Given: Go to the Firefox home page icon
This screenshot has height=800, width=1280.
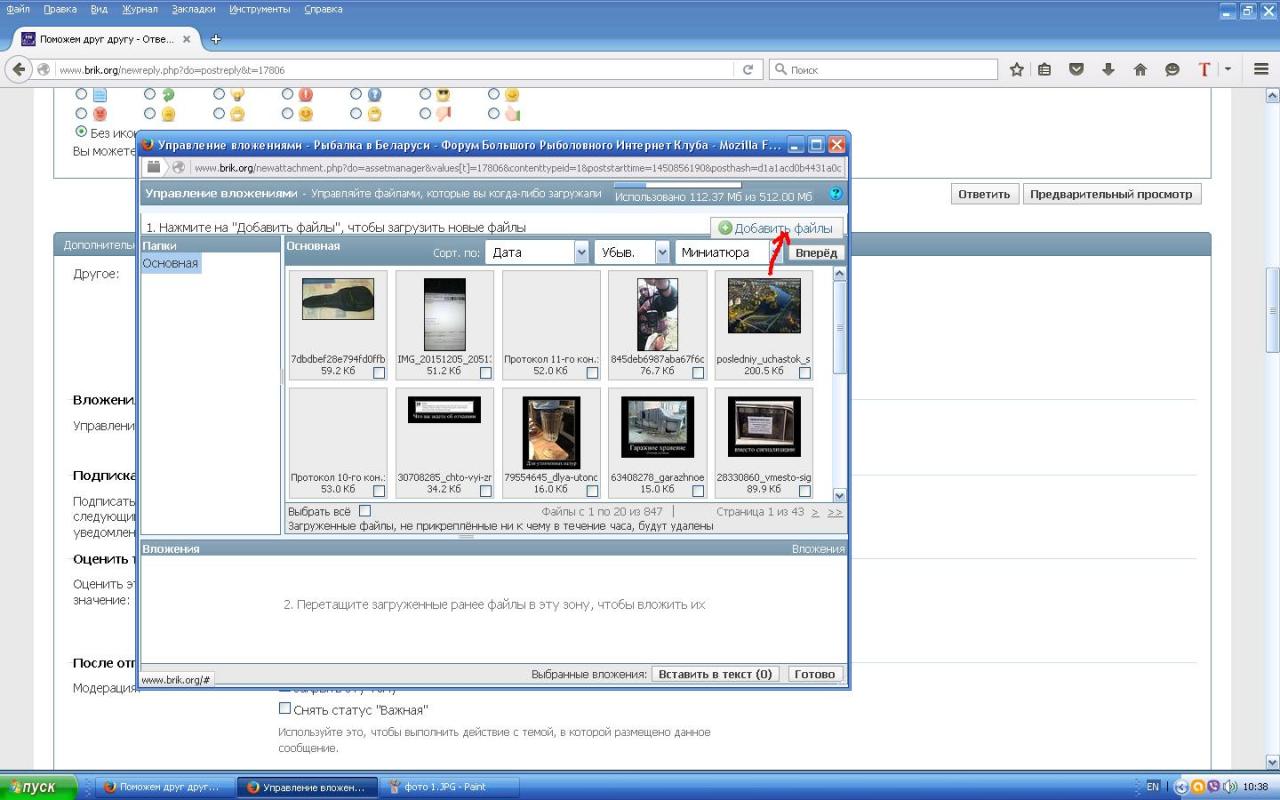Looking at the screenshot, I should point(1140,70).
